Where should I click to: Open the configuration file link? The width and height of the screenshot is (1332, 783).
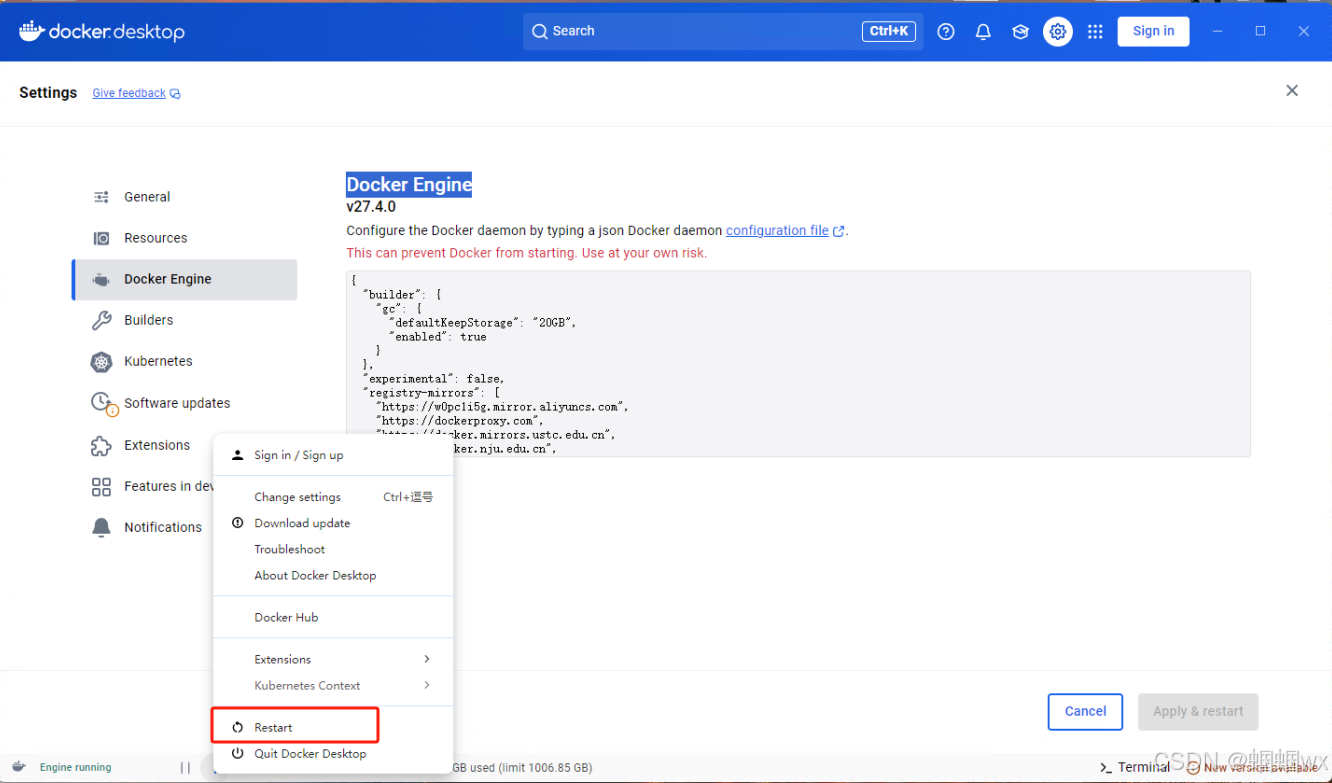coord(777,231)
